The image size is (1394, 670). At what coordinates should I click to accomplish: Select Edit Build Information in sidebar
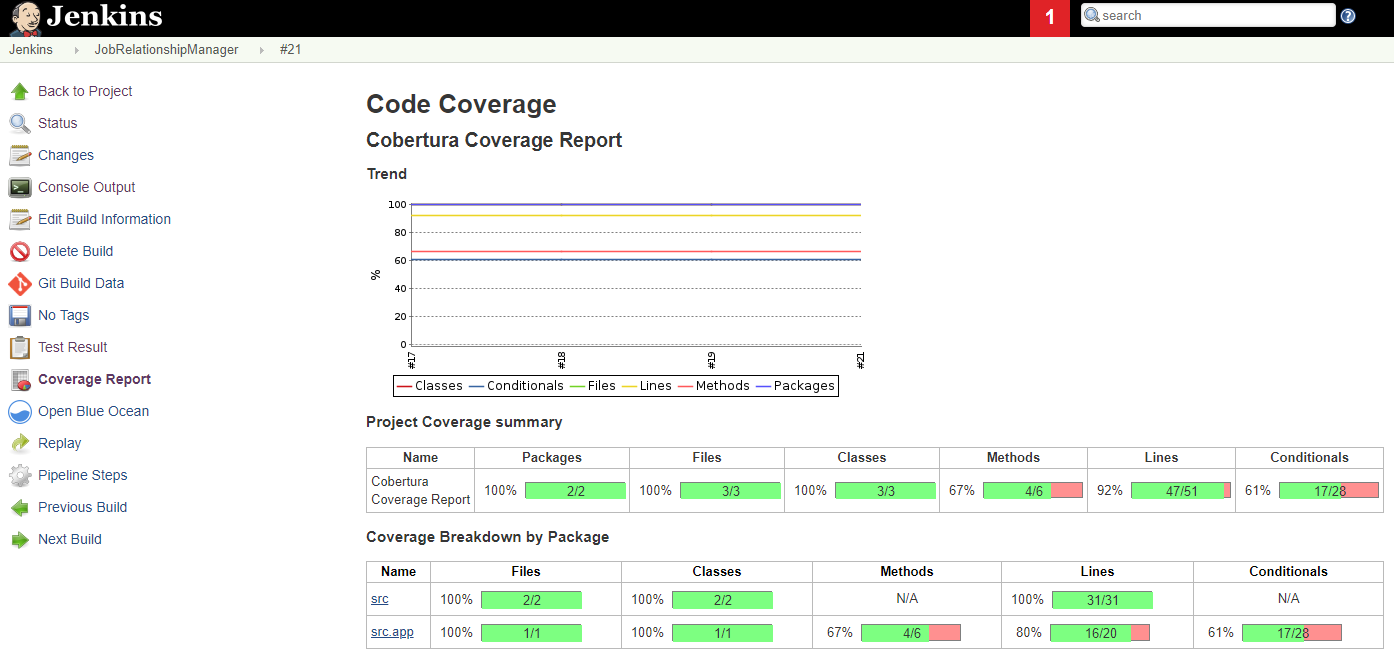tap(104, 219)
